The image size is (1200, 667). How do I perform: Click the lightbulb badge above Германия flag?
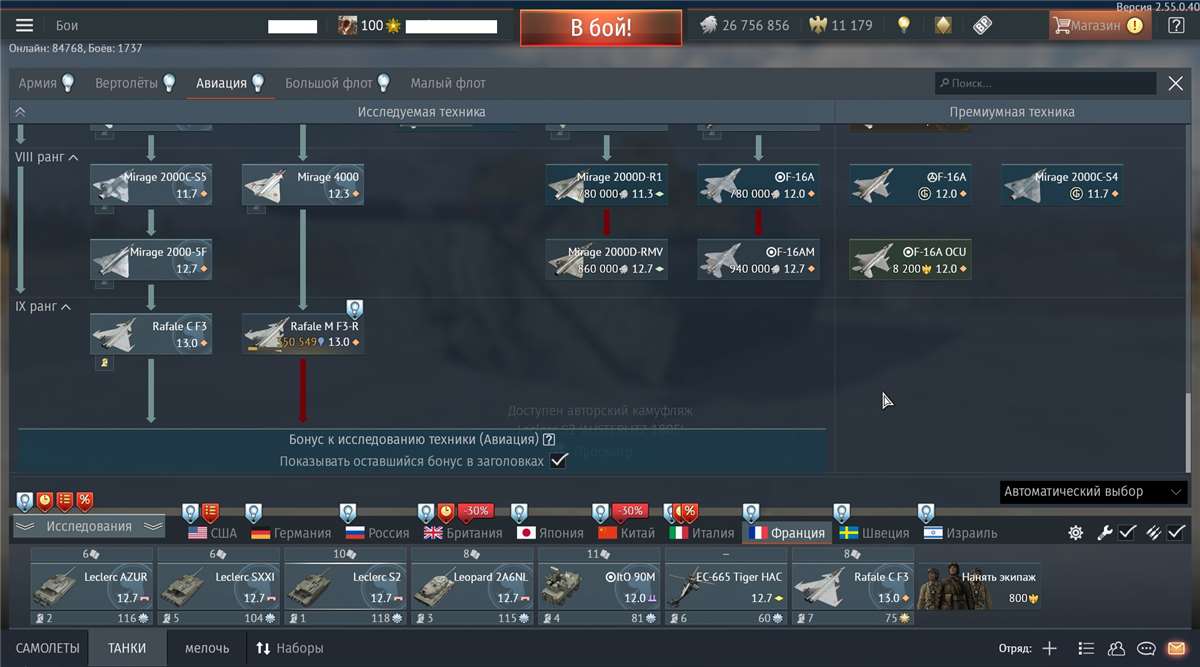click(x=254, y=513)
